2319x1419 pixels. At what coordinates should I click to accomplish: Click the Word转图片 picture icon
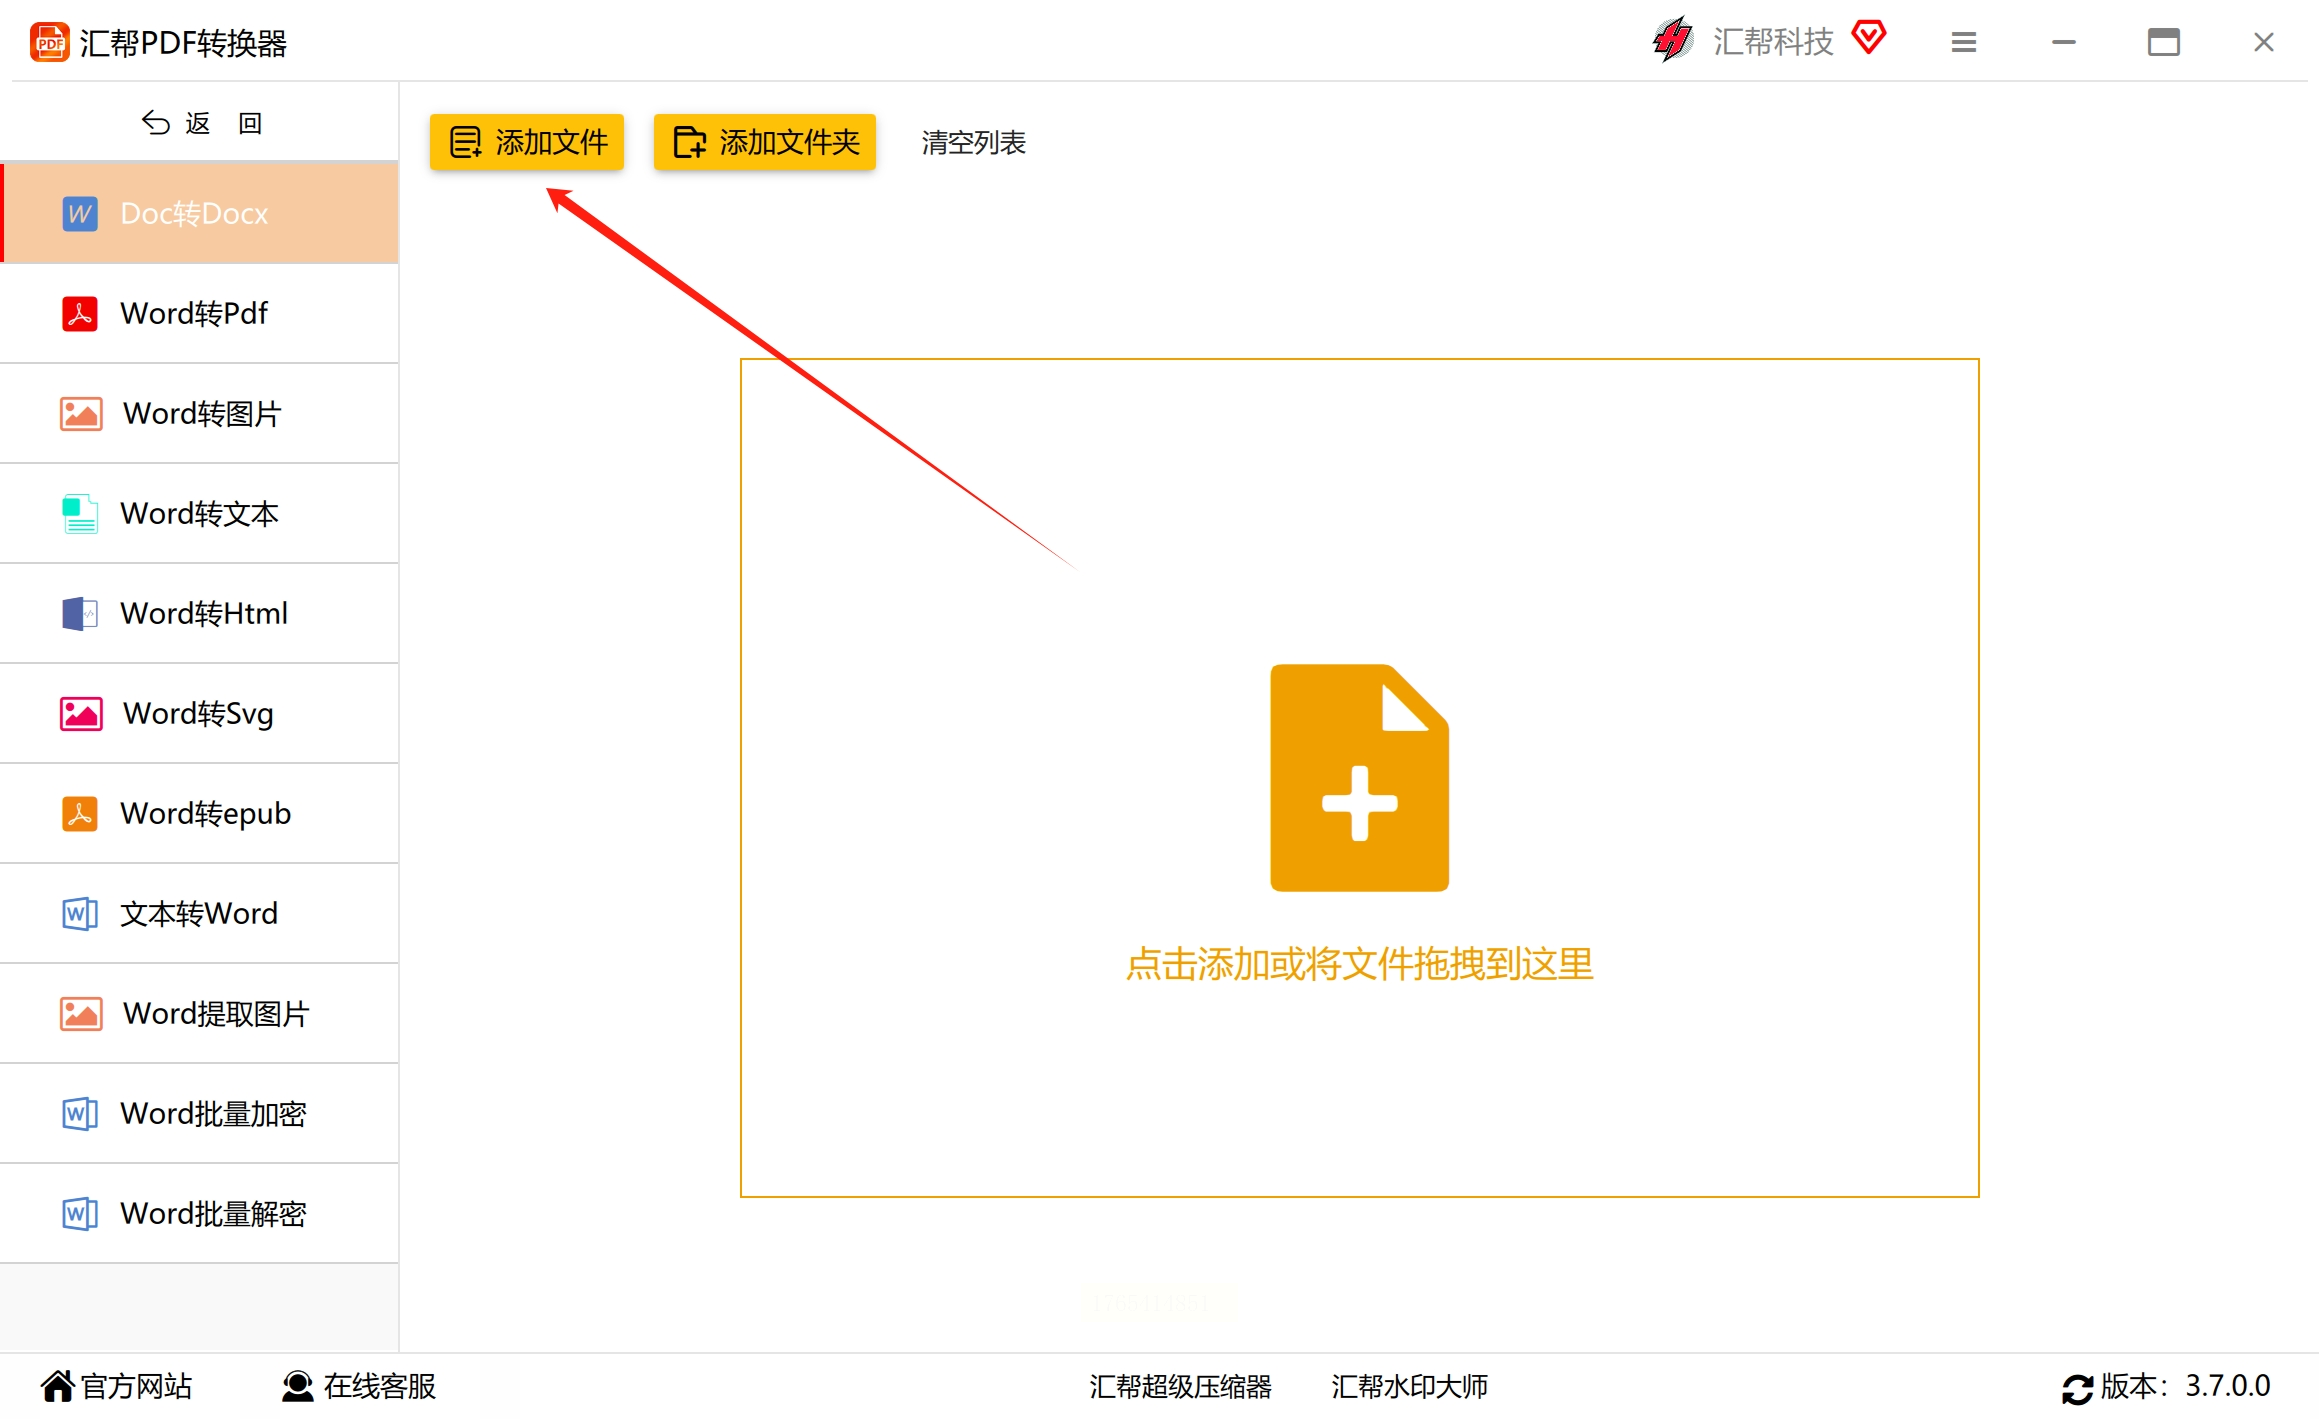(x=81, y=414)
